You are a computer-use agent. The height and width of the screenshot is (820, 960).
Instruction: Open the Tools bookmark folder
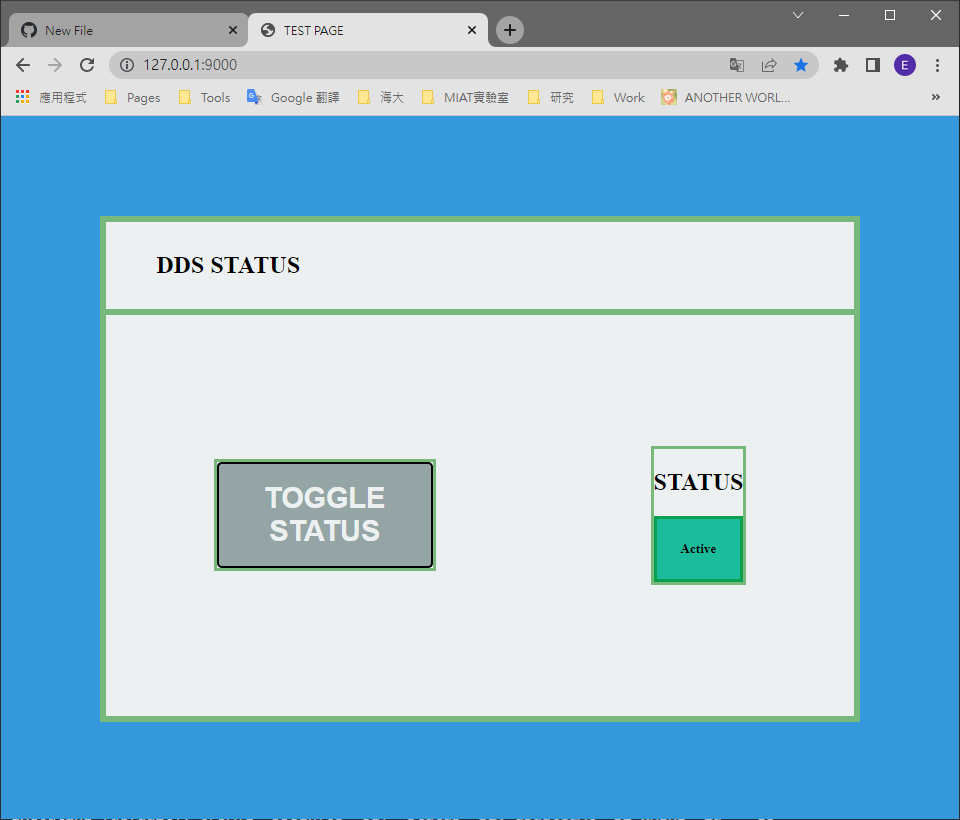tap(204, 97)
